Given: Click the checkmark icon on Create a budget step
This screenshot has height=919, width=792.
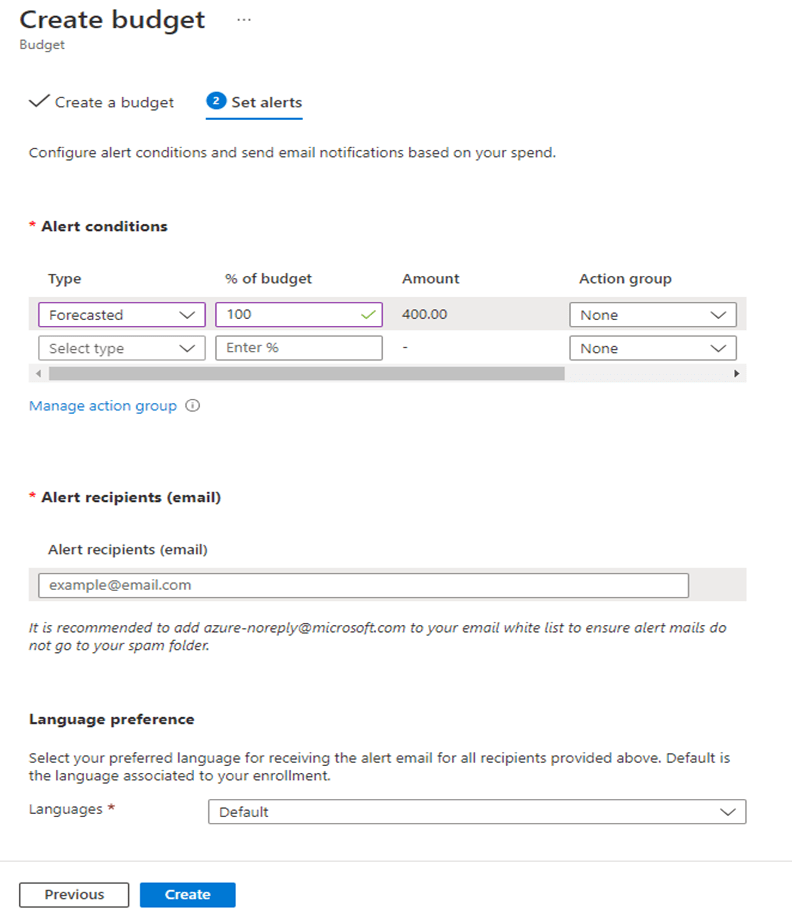Looking at the screenshot, I should point(39,102).
